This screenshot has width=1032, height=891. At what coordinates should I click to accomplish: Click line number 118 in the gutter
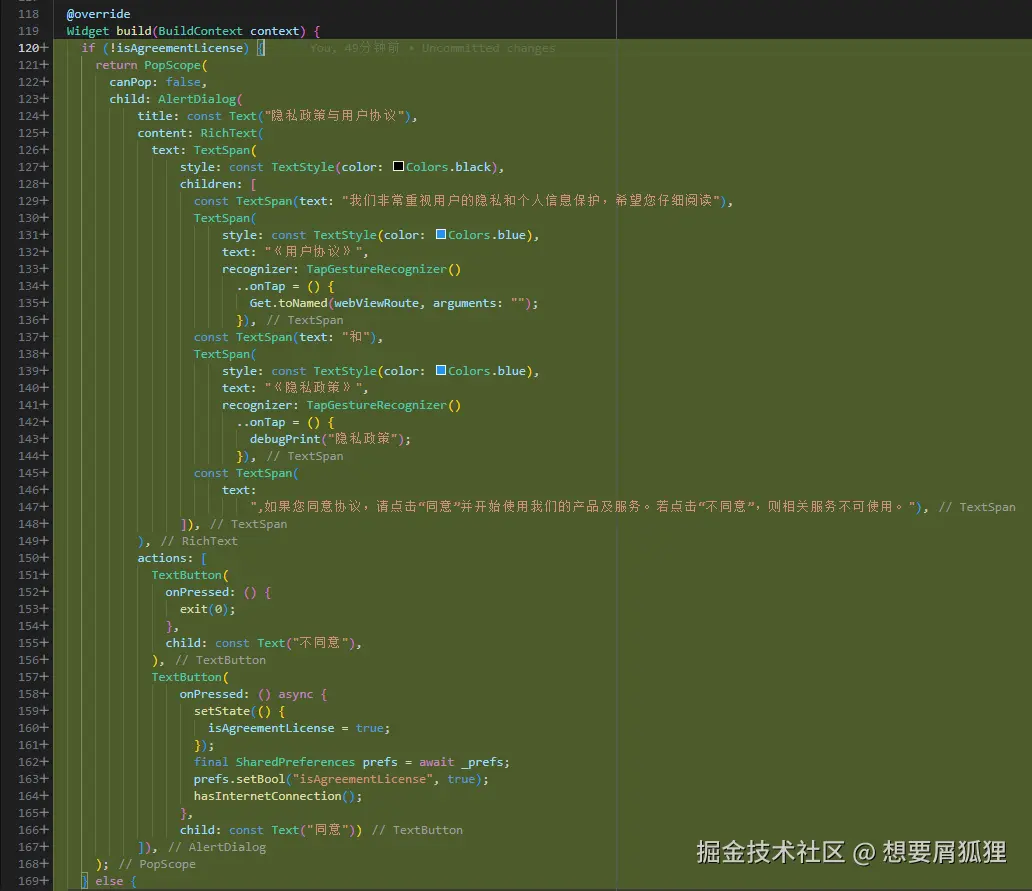(29, 14)
